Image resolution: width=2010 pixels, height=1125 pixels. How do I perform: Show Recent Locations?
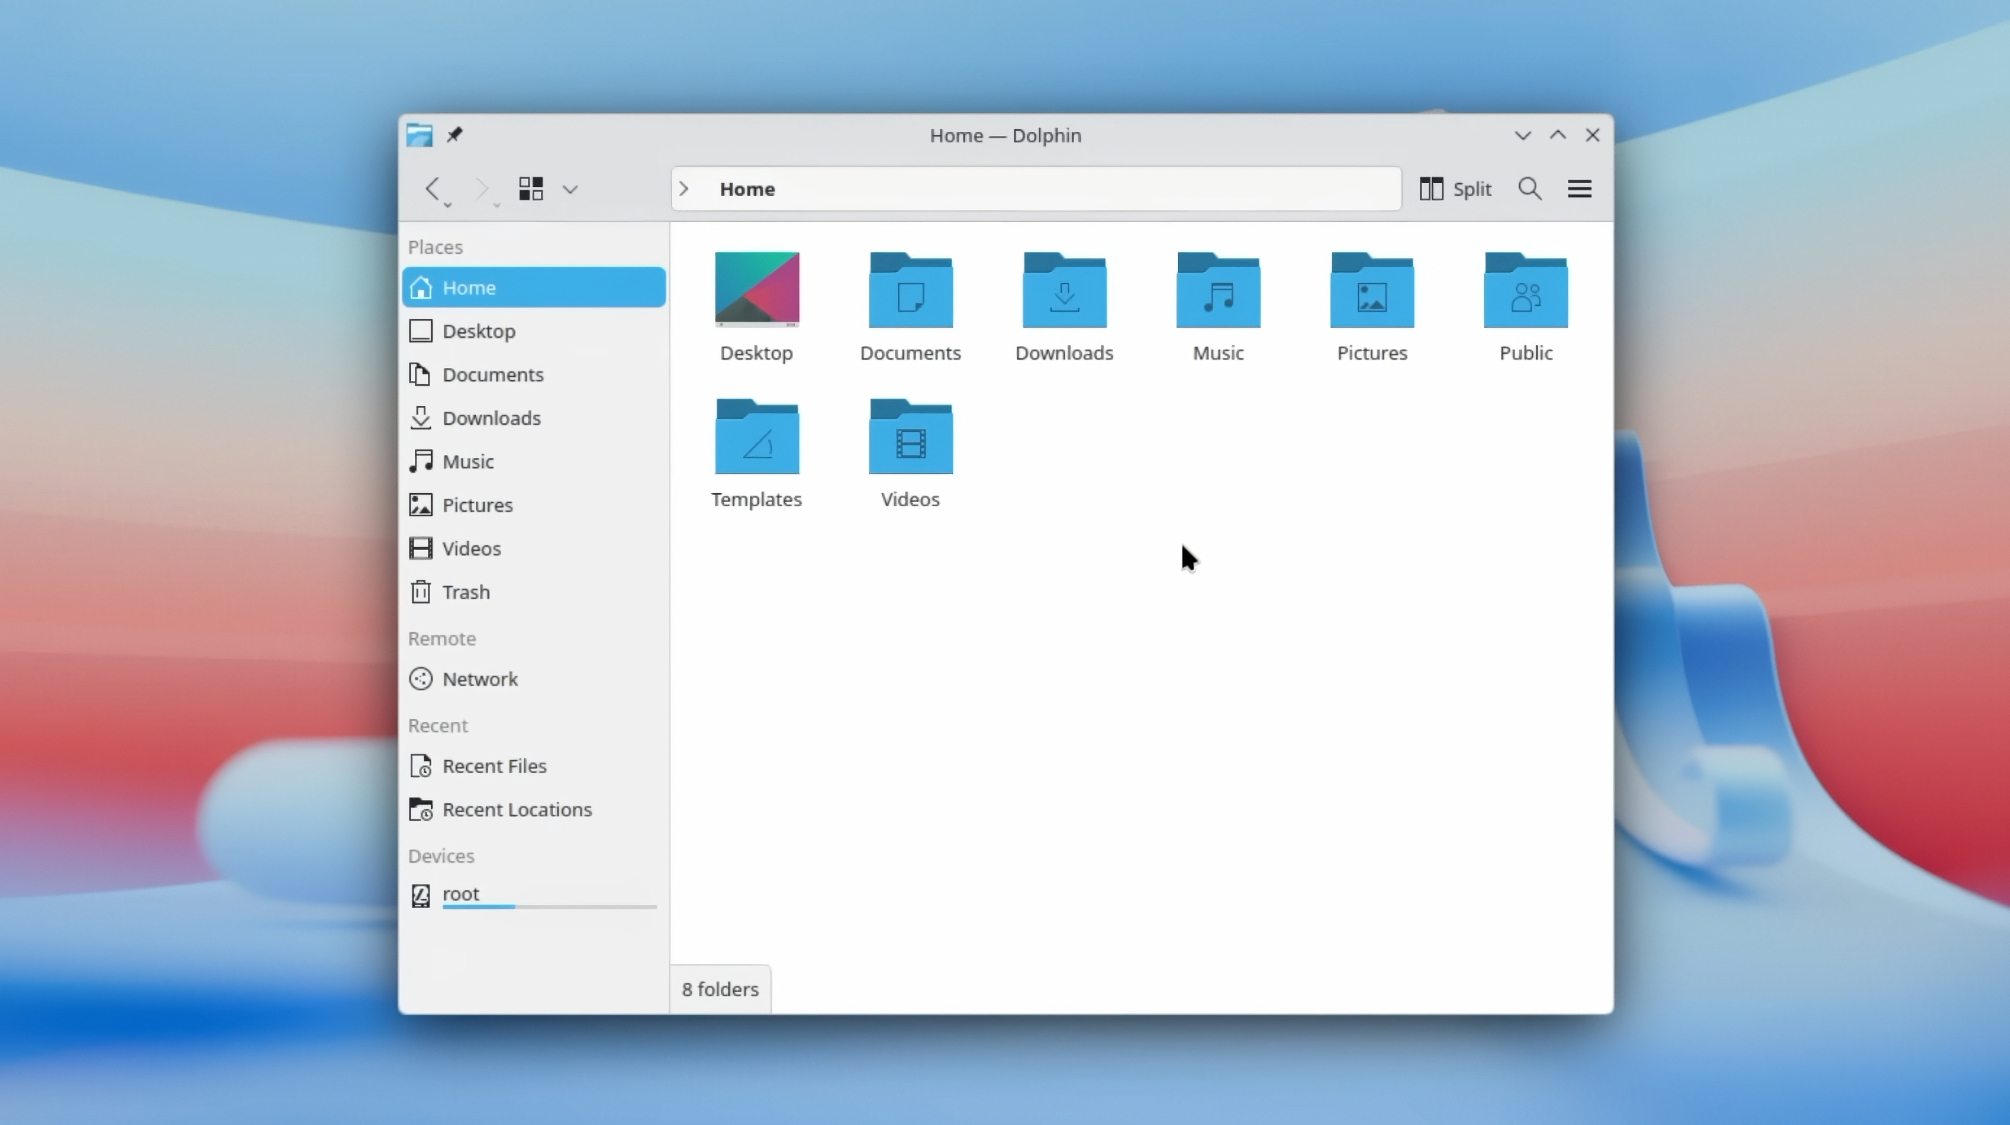point(534,809)
